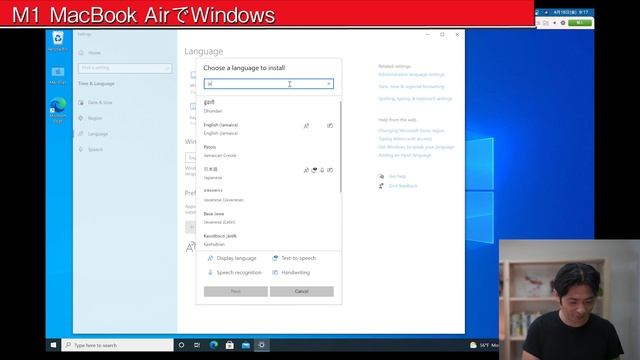
Task: Select the Dhundari language entry
Action: (269, 106)
